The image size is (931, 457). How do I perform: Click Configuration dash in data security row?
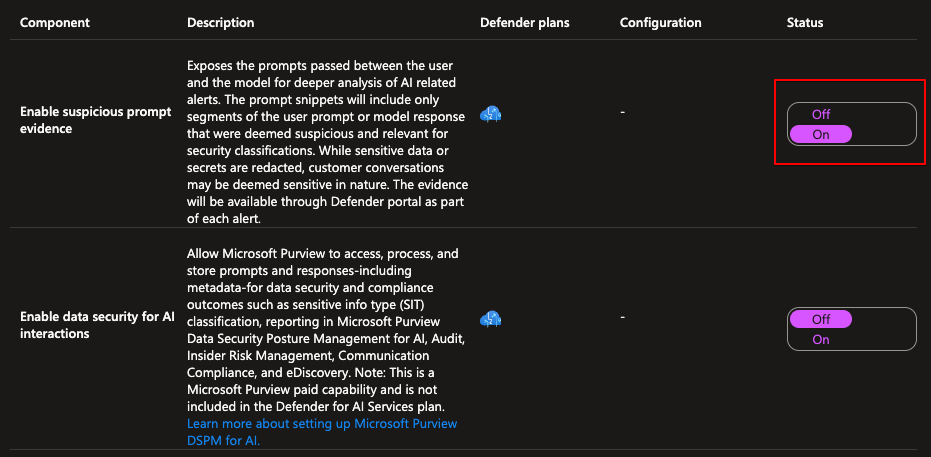(622, 317)
